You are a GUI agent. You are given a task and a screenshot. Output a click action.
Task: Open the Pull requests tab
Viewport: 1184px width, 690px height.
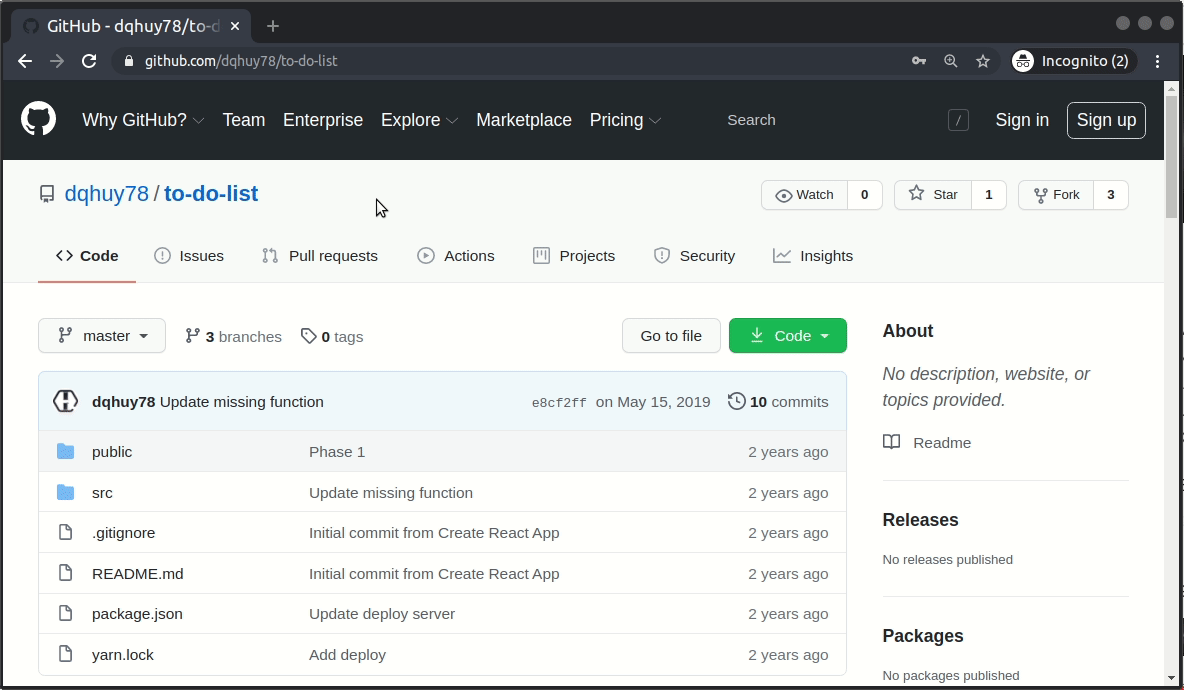[320, 256]
